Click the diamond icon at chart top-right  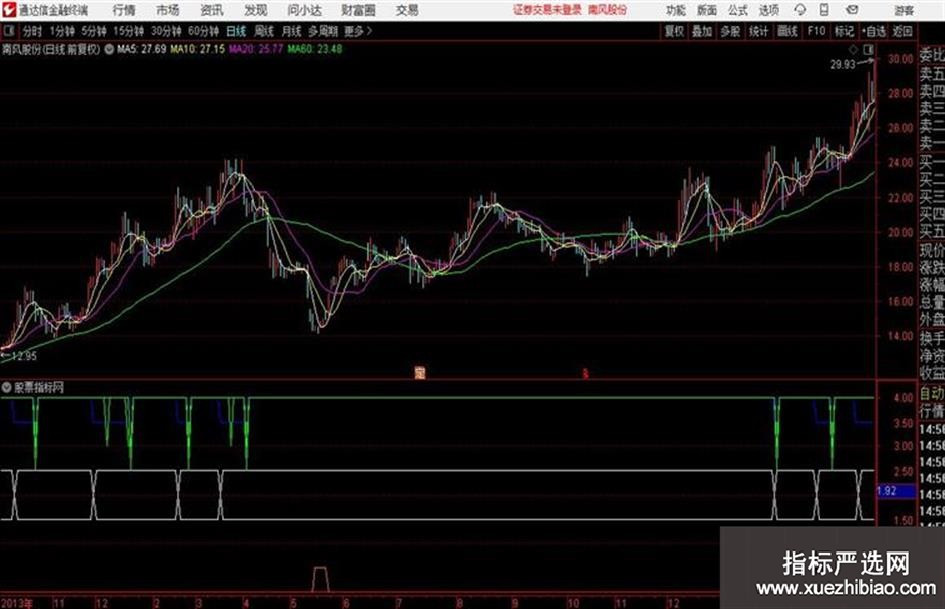[853, 49]
